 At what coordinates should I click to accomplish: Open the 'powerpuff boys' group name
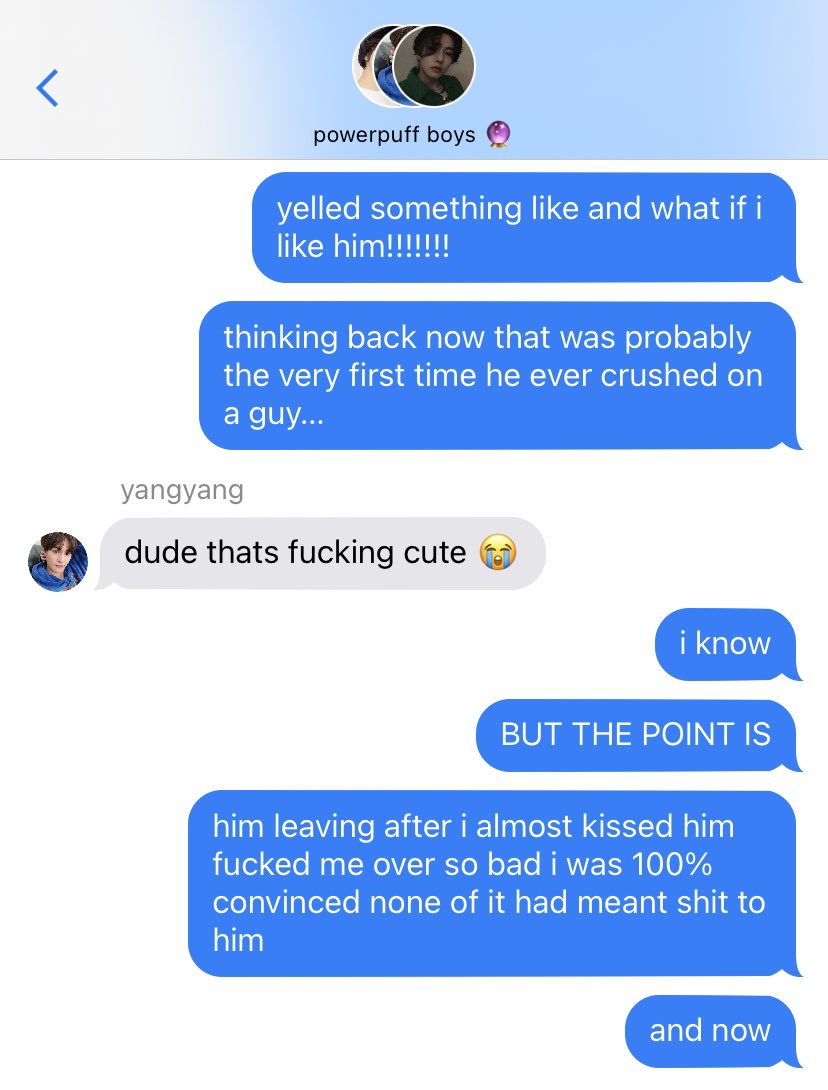pyautogui.click(x=394, y=134)
